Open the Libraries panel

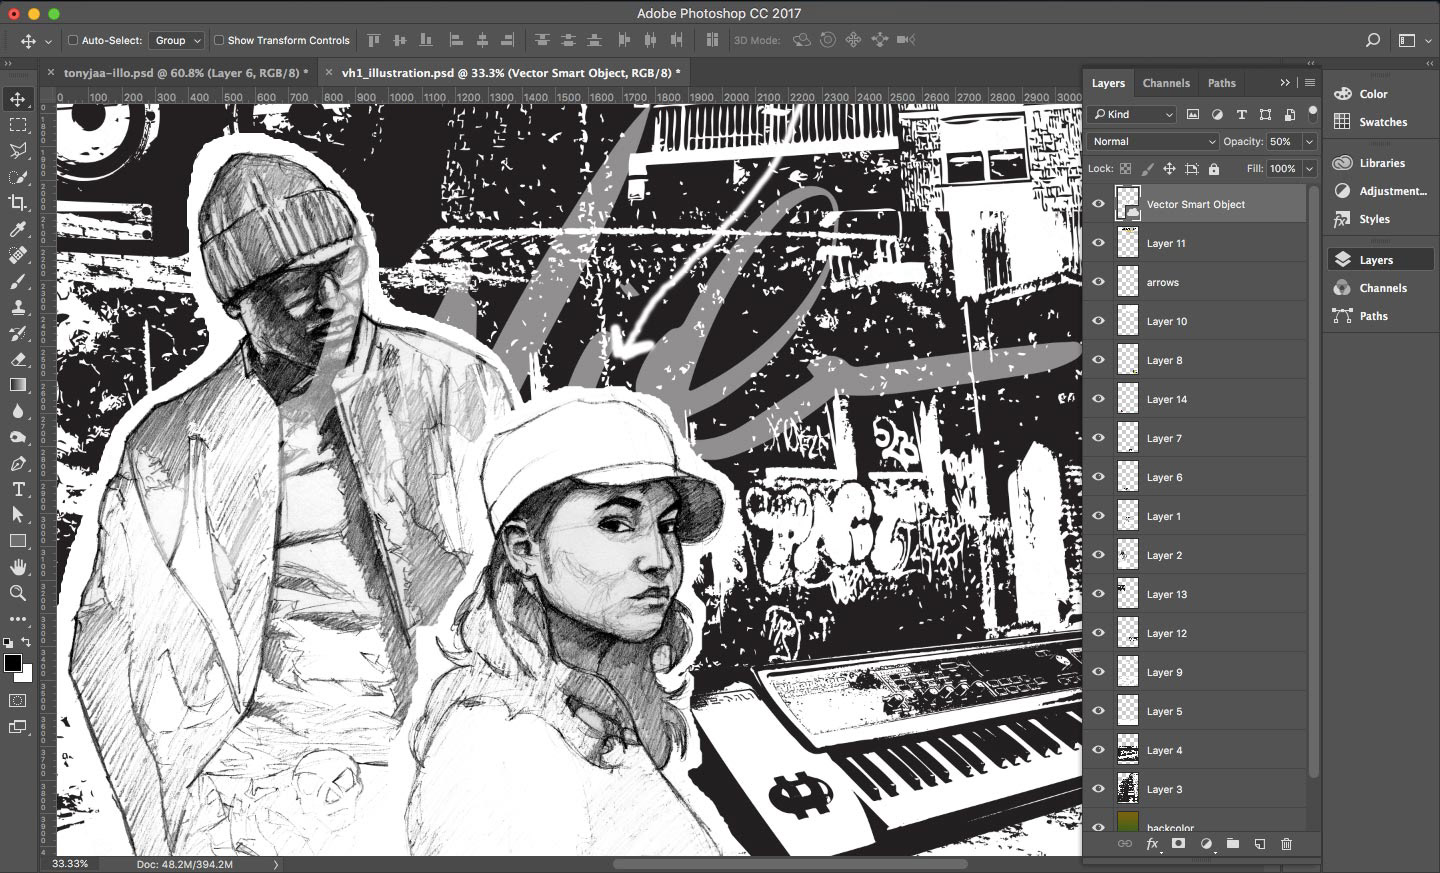tap(1382, 163)
